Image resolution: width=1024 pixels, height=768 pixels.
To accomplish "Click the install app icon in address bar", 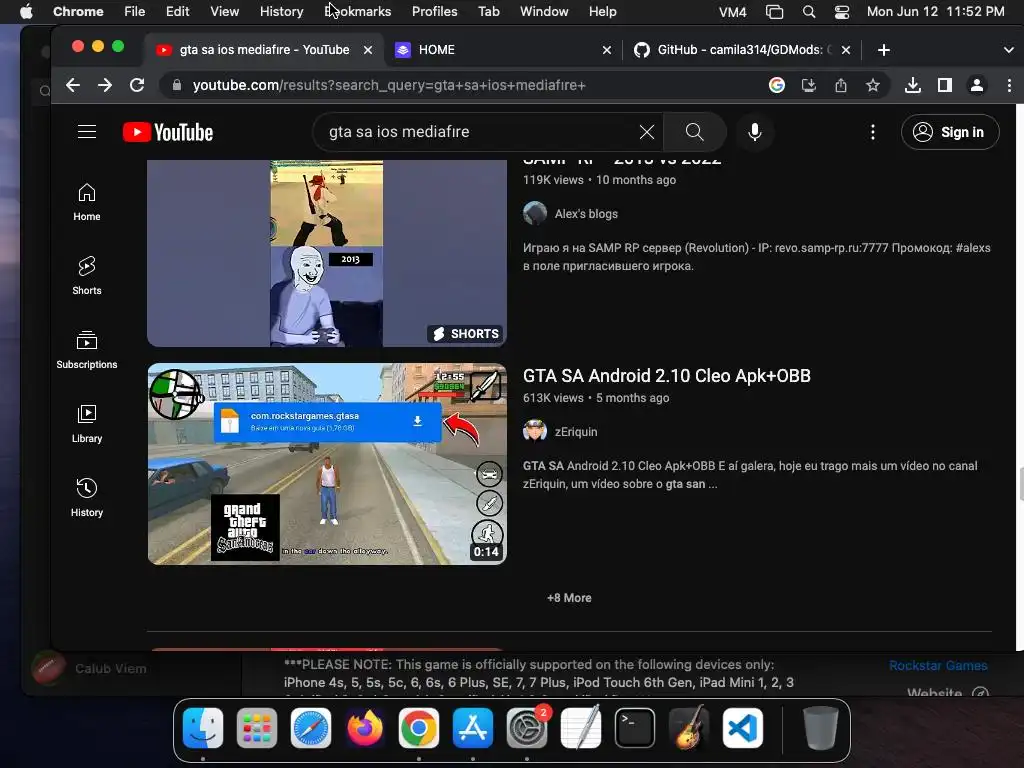I will point(808,85).
